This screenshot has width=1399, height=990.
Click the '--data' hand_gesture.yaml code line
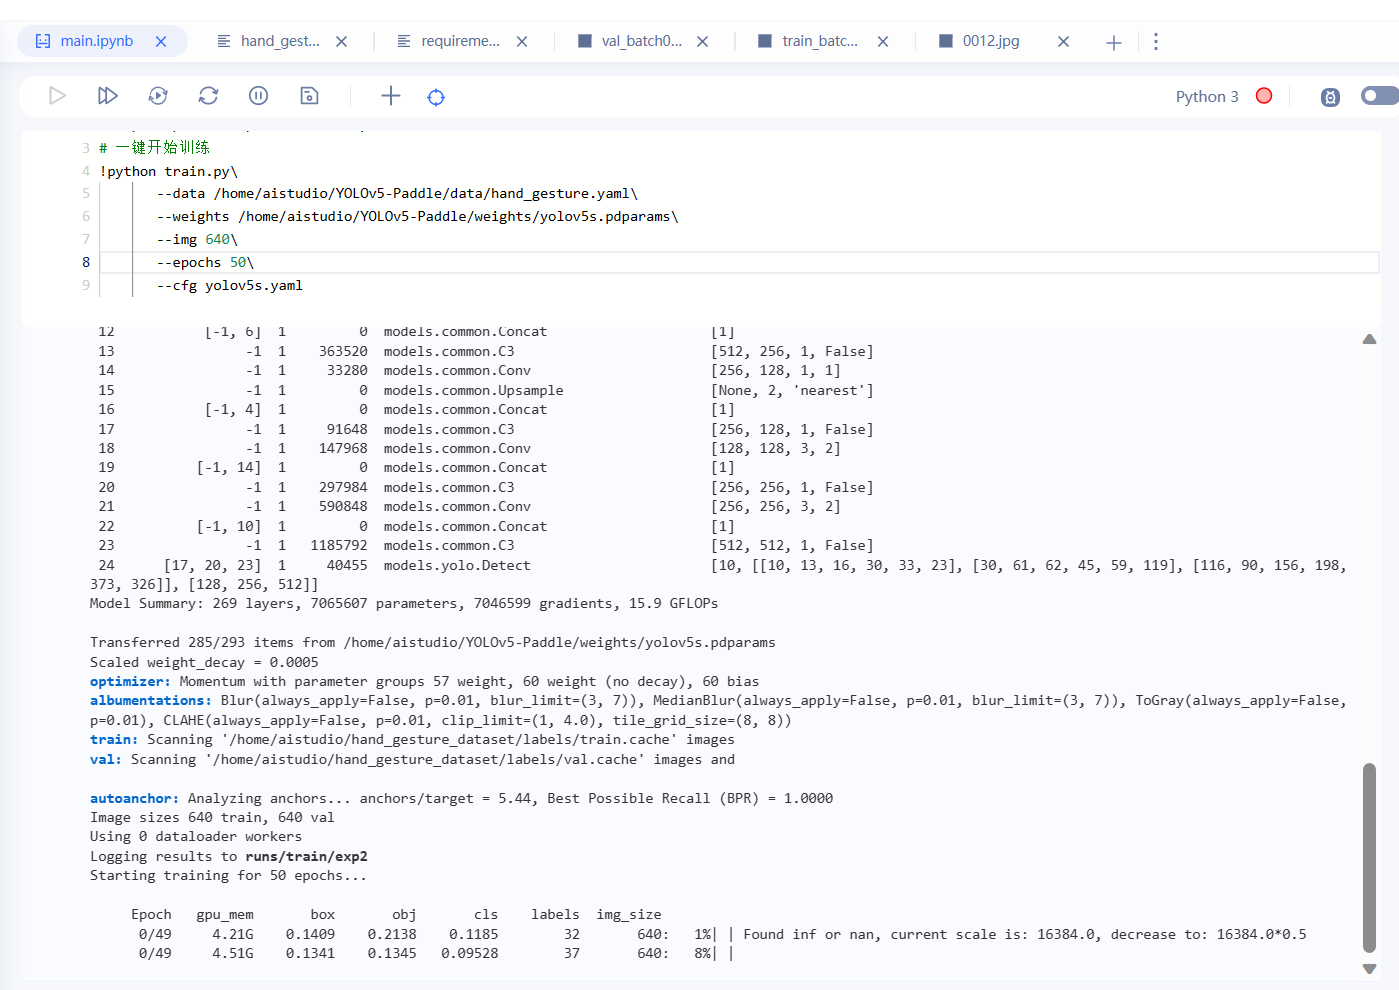tap(397, 194)
